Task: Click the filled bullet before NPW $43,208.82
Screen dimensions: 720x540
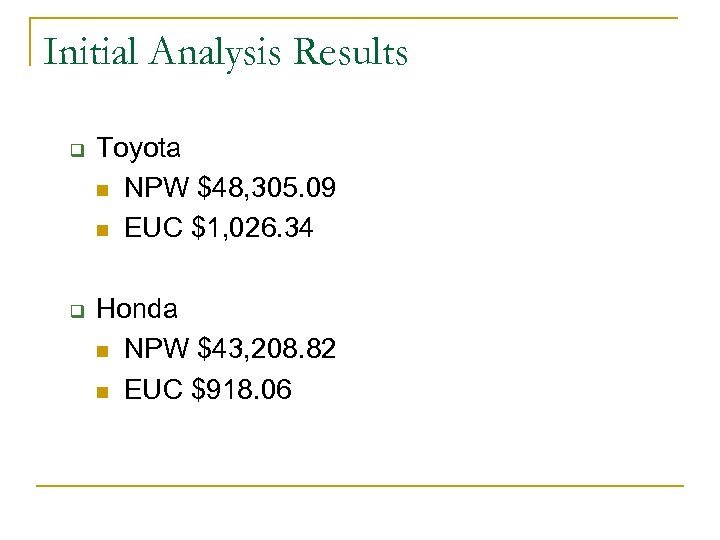Action: click(x=103, y=351)
